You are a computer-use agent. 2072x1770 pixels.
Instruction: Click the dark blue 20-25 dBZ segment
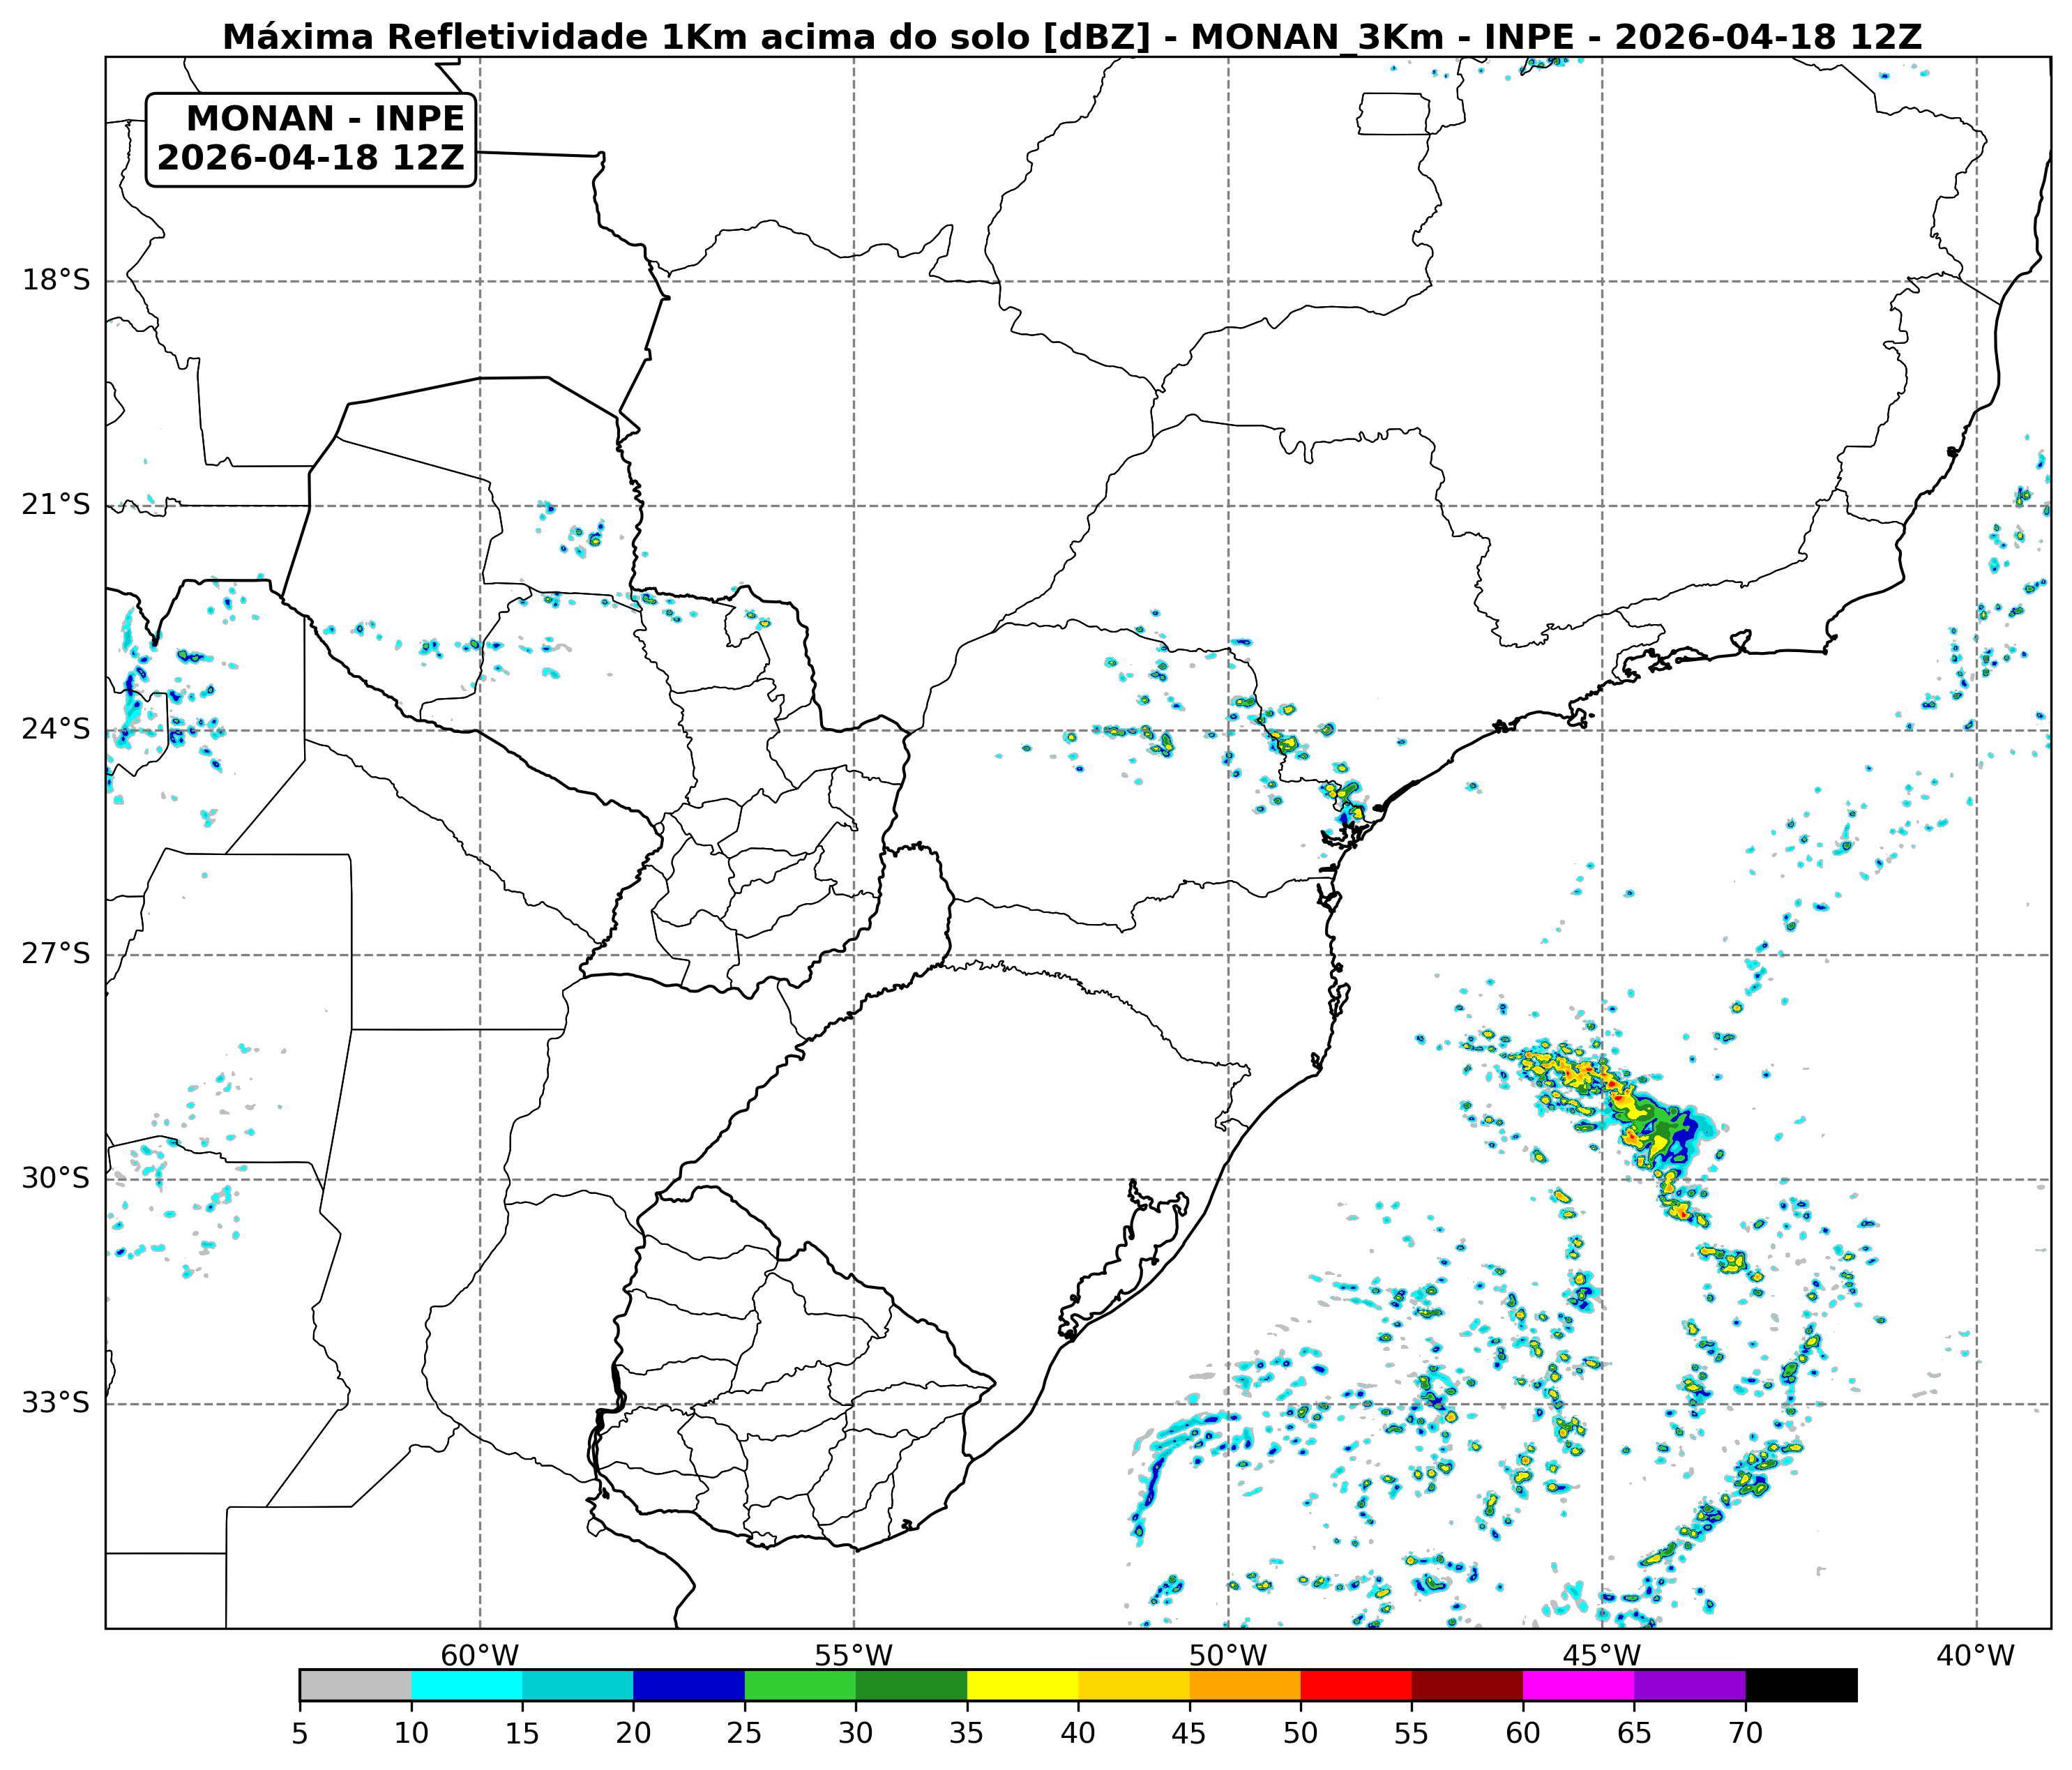[689, 1685]
